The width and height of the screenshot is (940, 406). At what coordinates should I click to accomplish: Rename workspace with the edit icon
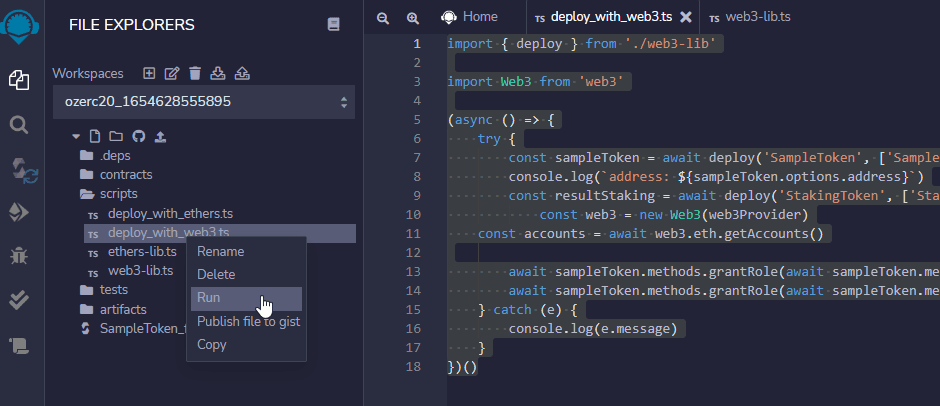pyautogui.click(x=172, y=73)
